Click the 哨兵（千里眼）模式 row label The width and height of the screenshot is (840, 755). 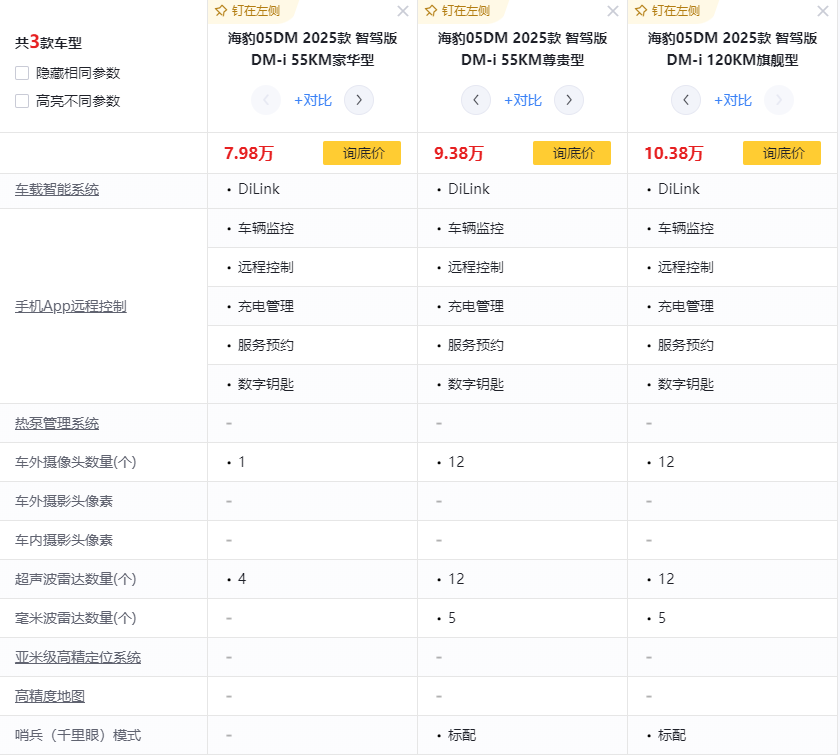pyautogui.click(x=78, y=735)
